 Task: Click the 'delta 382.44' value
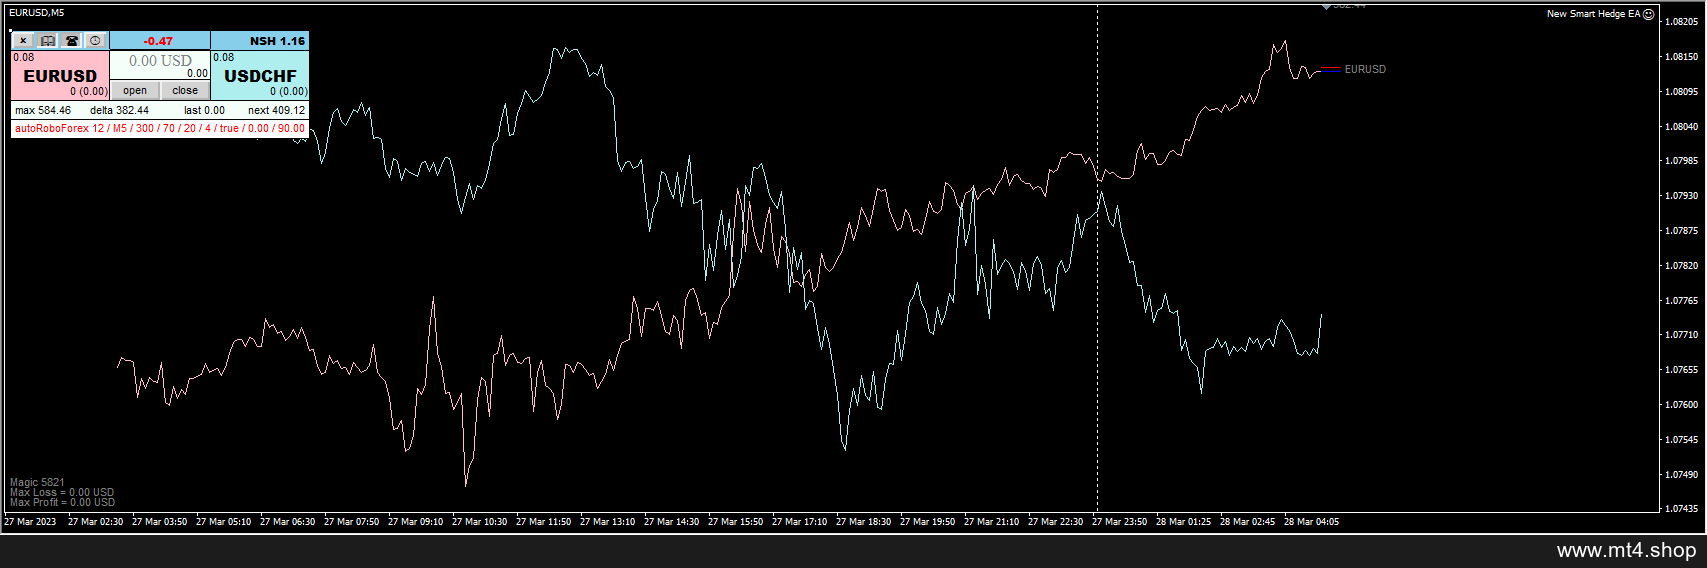pyautogui.click(x=119, y=110)
